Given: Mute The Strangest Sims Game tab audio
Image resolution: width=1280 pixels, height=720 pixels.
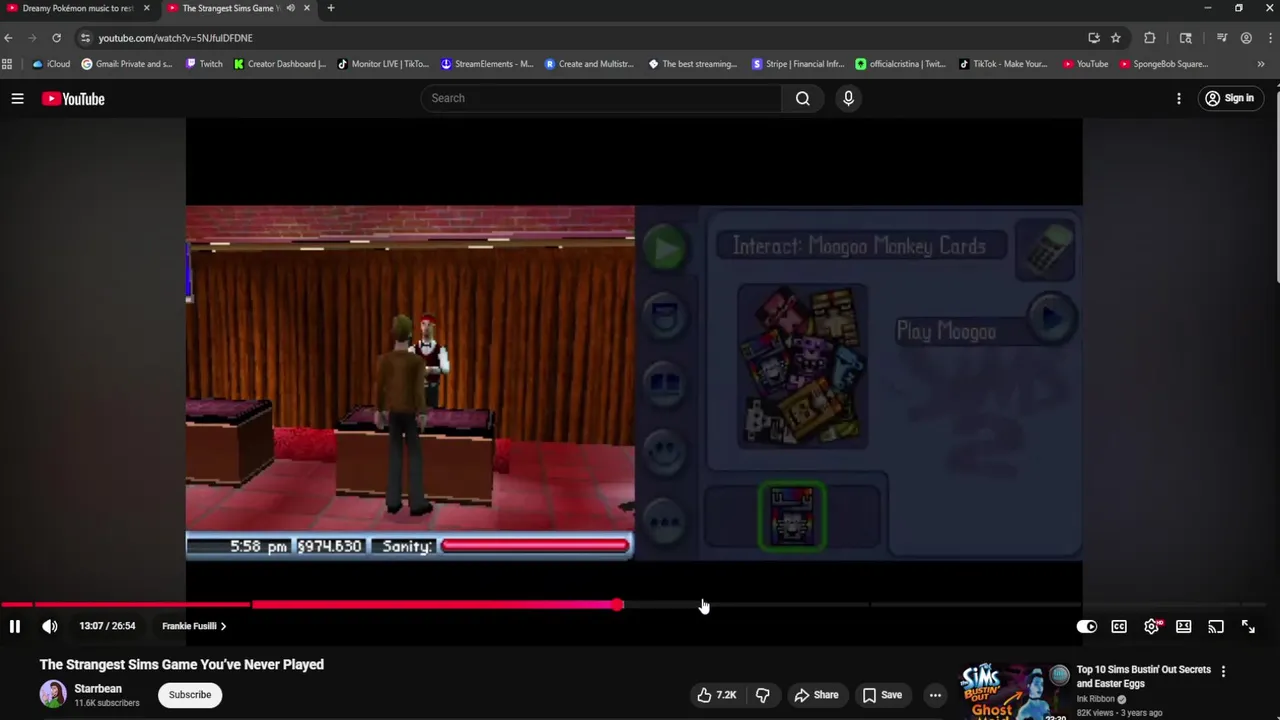Looking at the screenshot, I should (x=290, y=8).
